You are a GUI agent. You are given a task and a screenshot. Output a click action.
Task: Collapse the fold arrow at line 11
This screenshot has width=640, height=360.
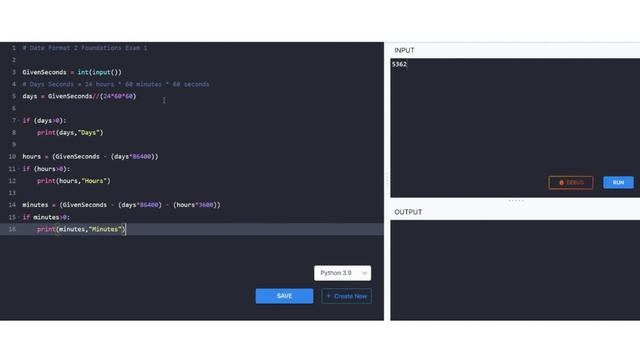[x=19, y=169]
